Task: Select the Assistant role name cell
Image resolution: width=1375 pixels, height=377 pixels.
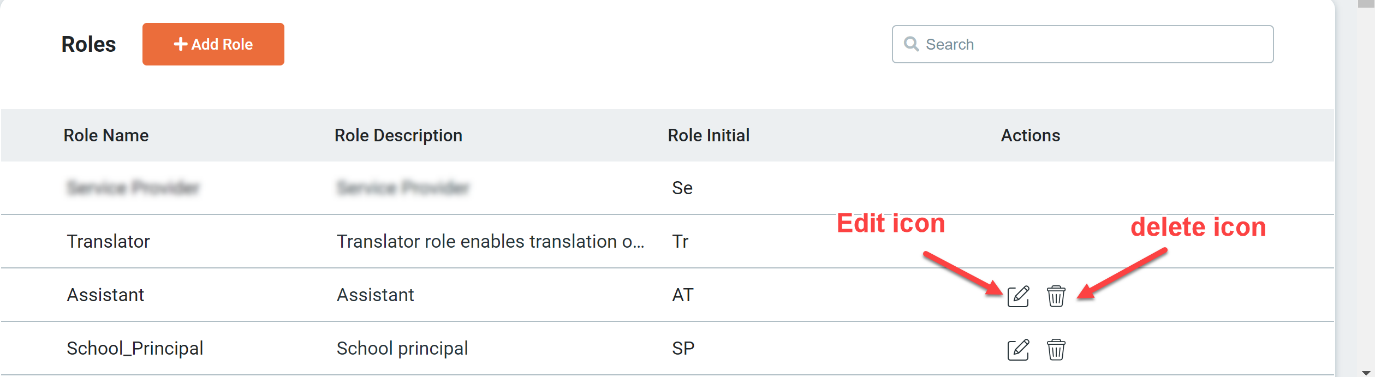Action: [x=105, y=295]
